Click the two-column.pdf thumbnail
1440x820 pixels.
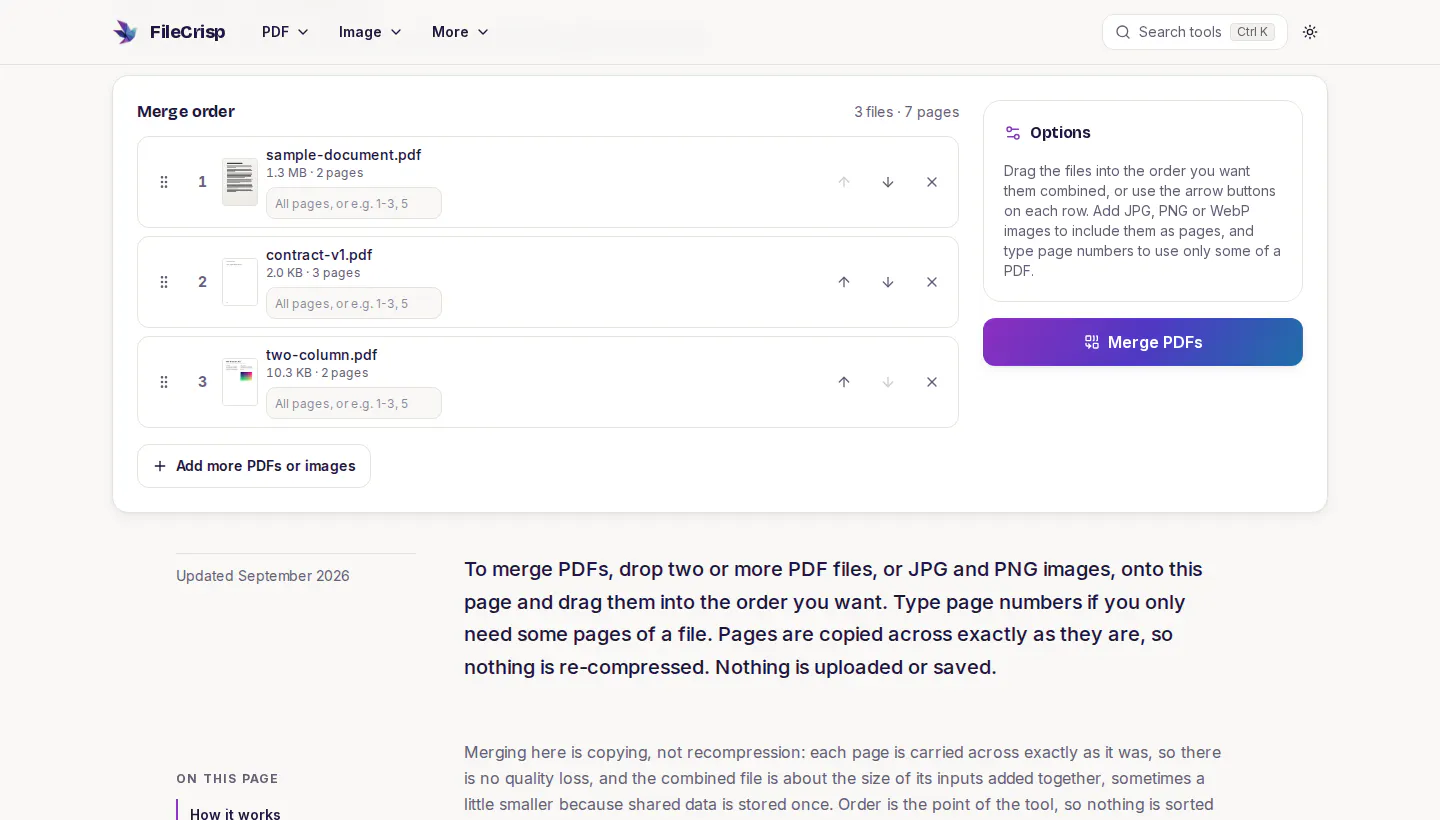point(240,382)
